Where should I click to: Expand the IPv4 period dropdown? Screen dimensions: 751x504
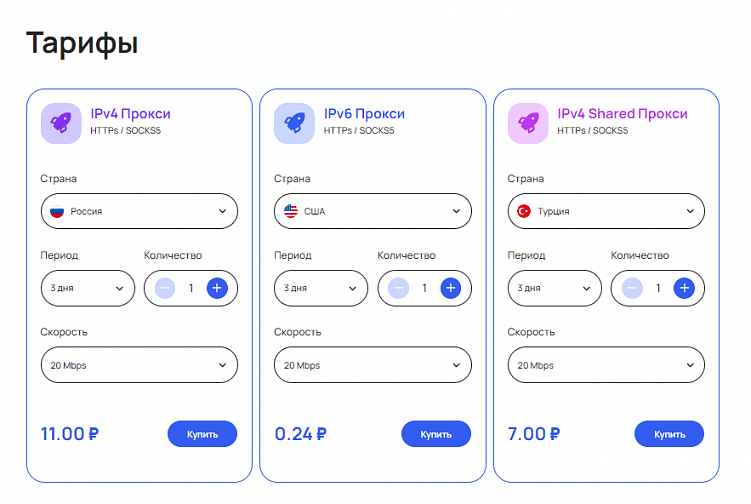87,288
